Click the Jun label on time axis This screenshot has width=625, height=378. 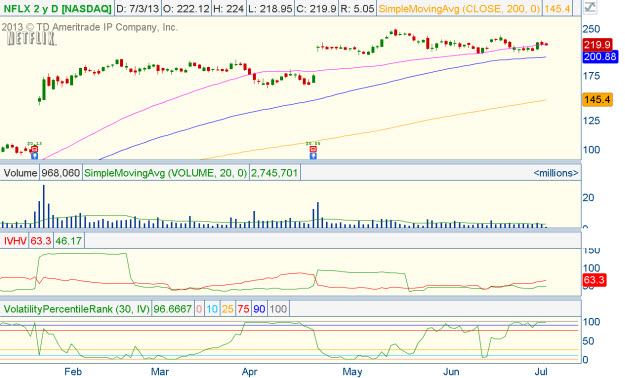[451, 372]
